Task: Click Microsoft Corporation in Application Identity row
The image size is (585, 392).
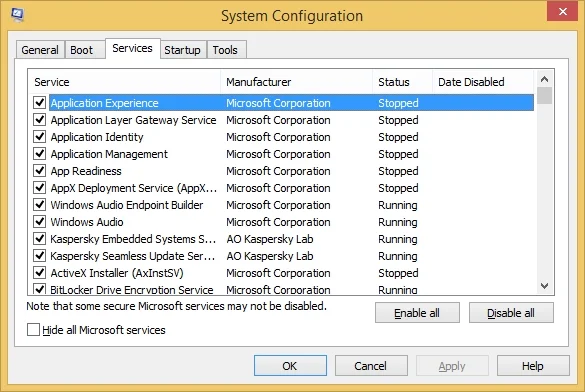Action: [x=278, y=137]
